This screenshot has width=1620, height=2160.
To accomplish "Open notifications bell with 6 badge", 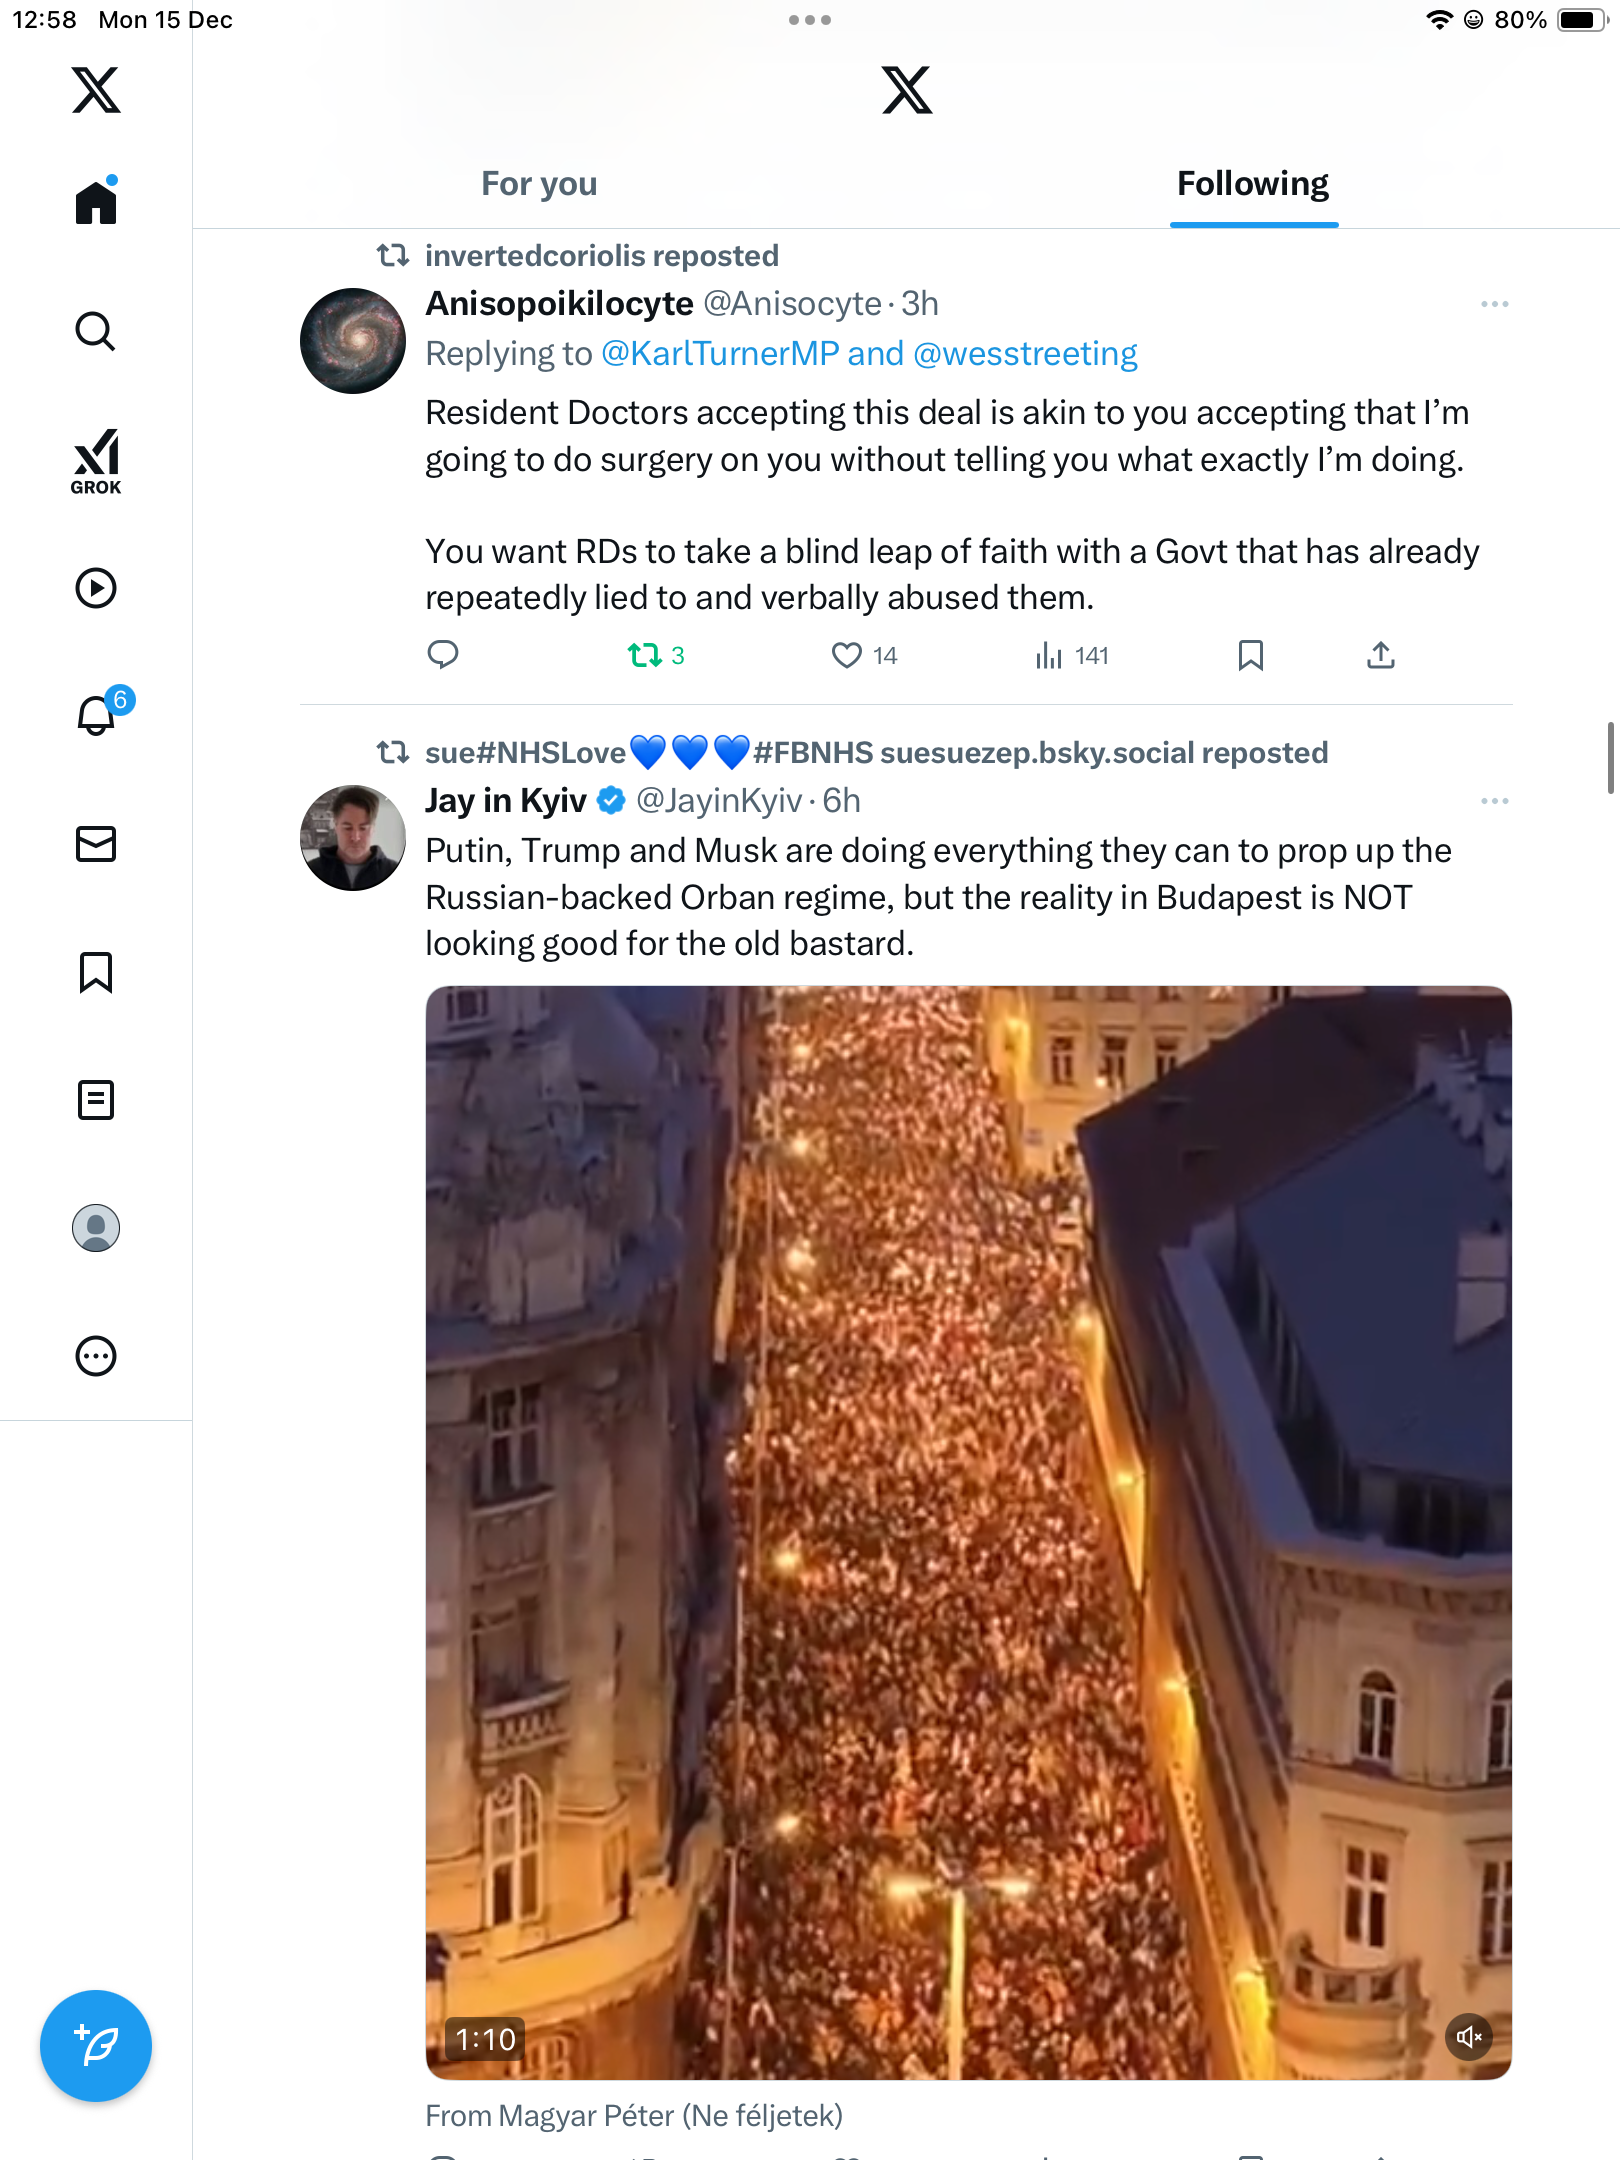I will coord(97,716).
